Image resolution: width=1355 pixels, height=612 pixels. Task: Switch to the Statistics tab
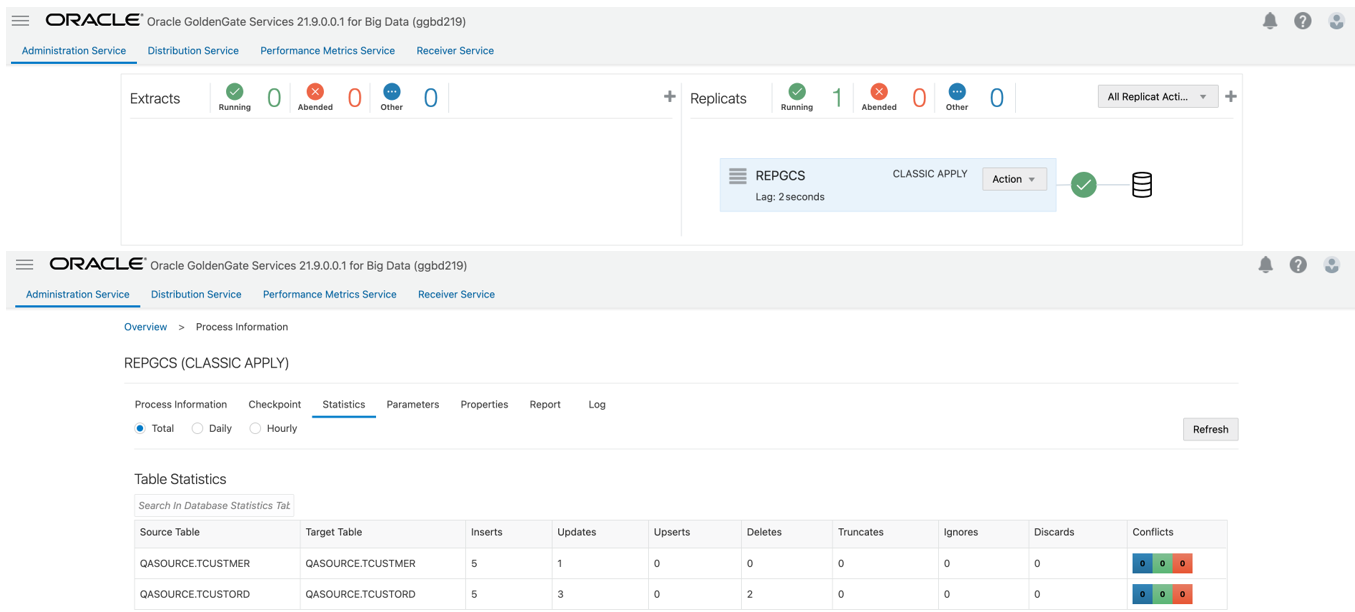343,404
